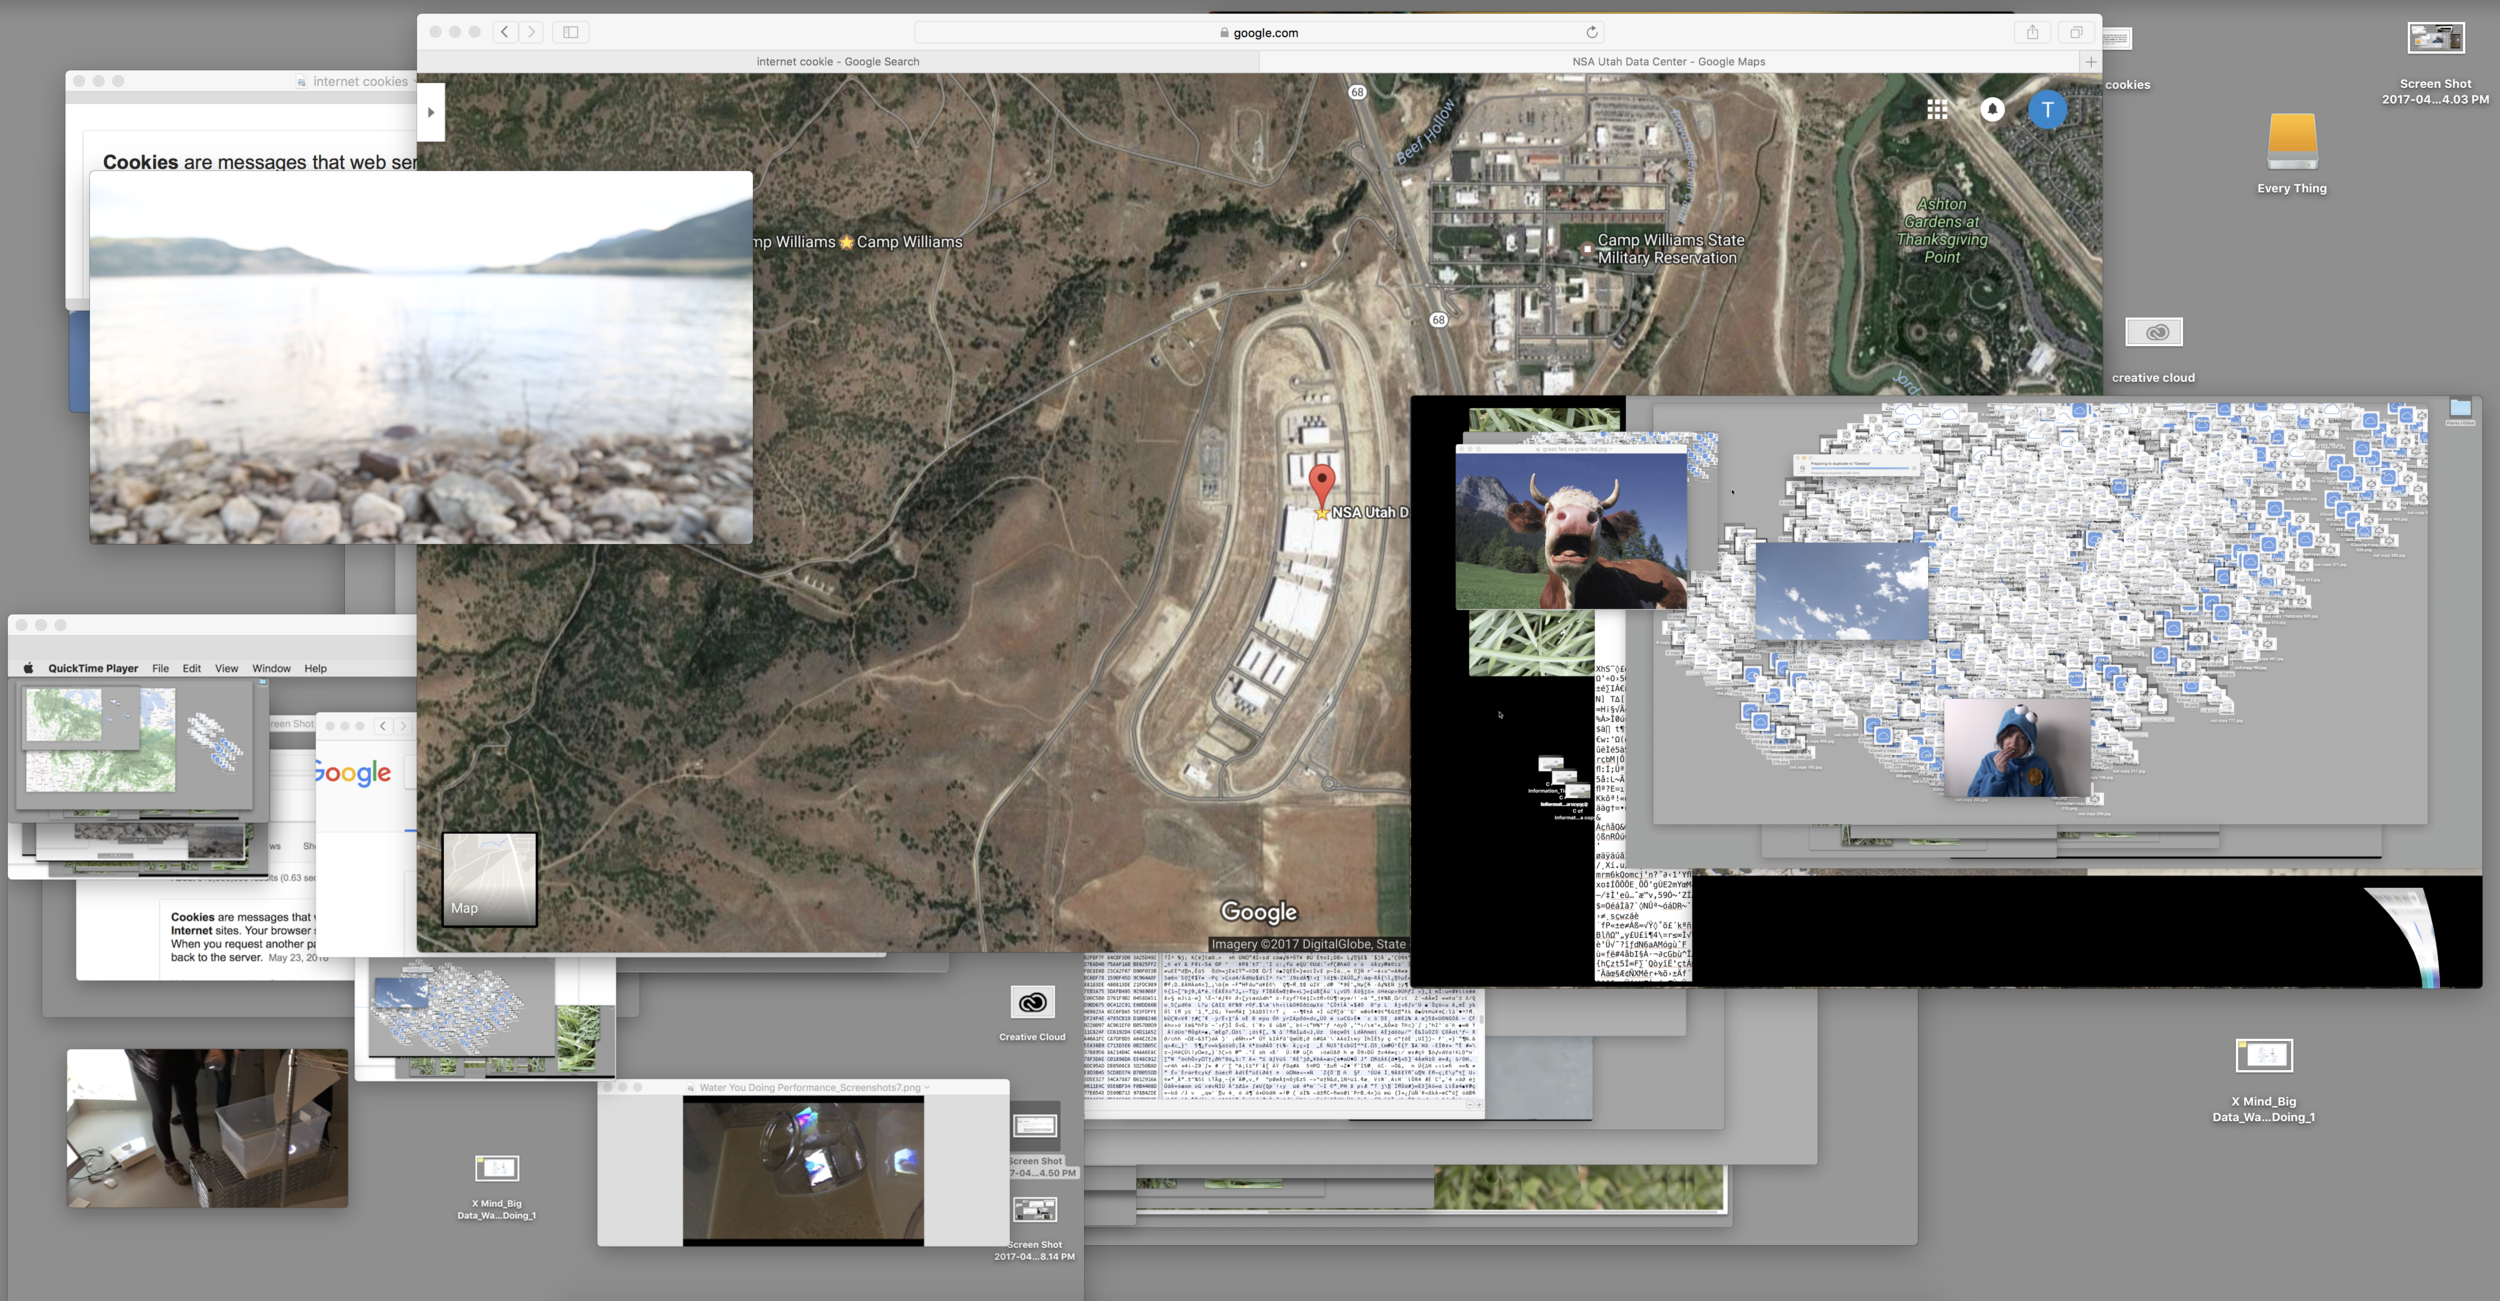Viewport: 2500px width, 1301px height.
Task: Click highway 68 shield near Beef Hollow
Action: pos(1357,92)
